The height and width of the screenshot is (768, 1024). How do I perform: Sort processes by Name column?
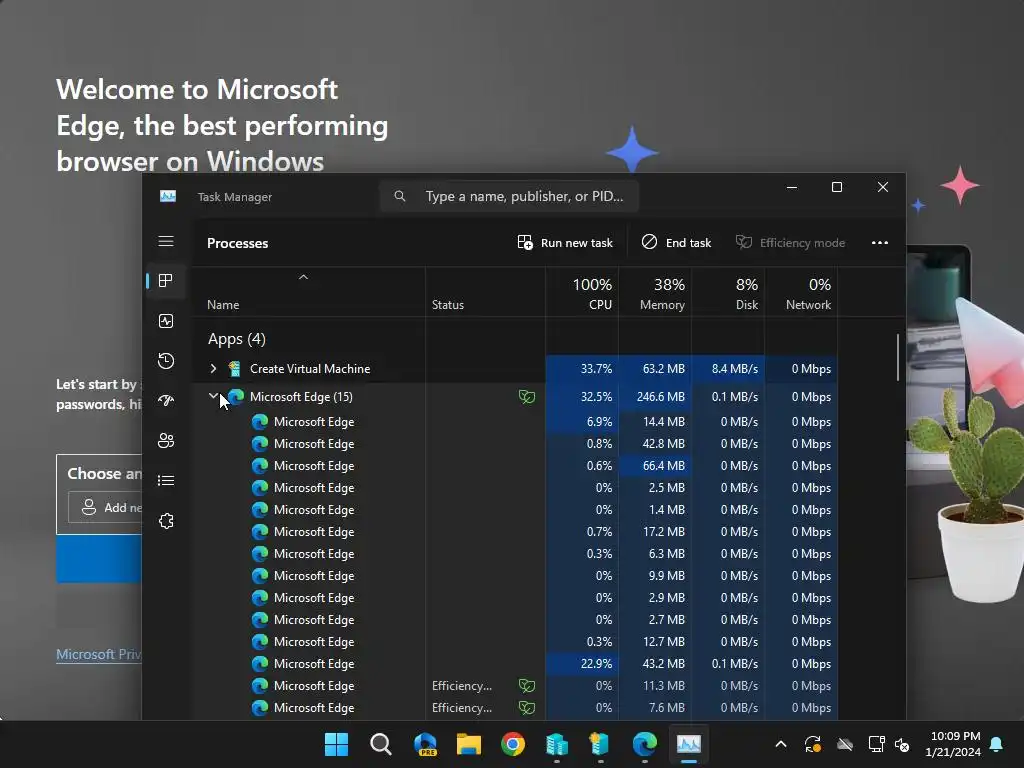[x=308, y=293]
